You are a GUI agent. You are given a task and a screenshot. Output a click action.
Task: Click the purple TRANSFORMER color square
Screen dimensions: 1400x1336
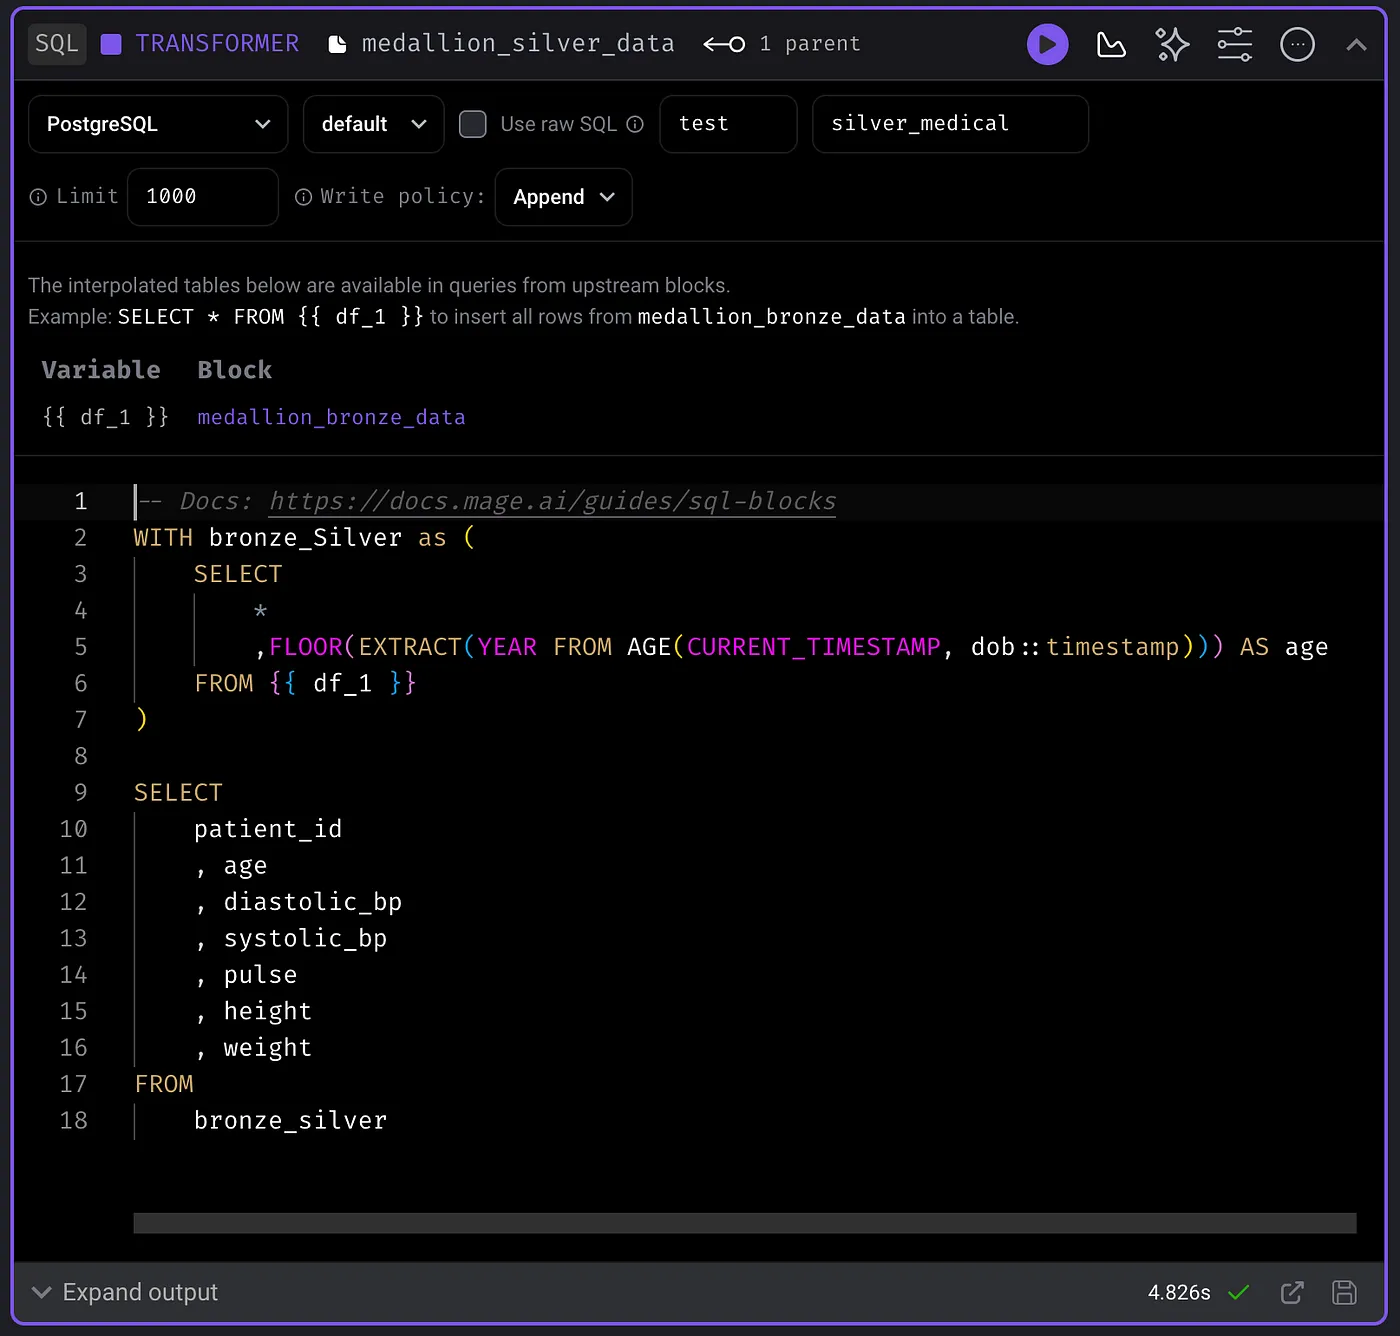point(111,44)
